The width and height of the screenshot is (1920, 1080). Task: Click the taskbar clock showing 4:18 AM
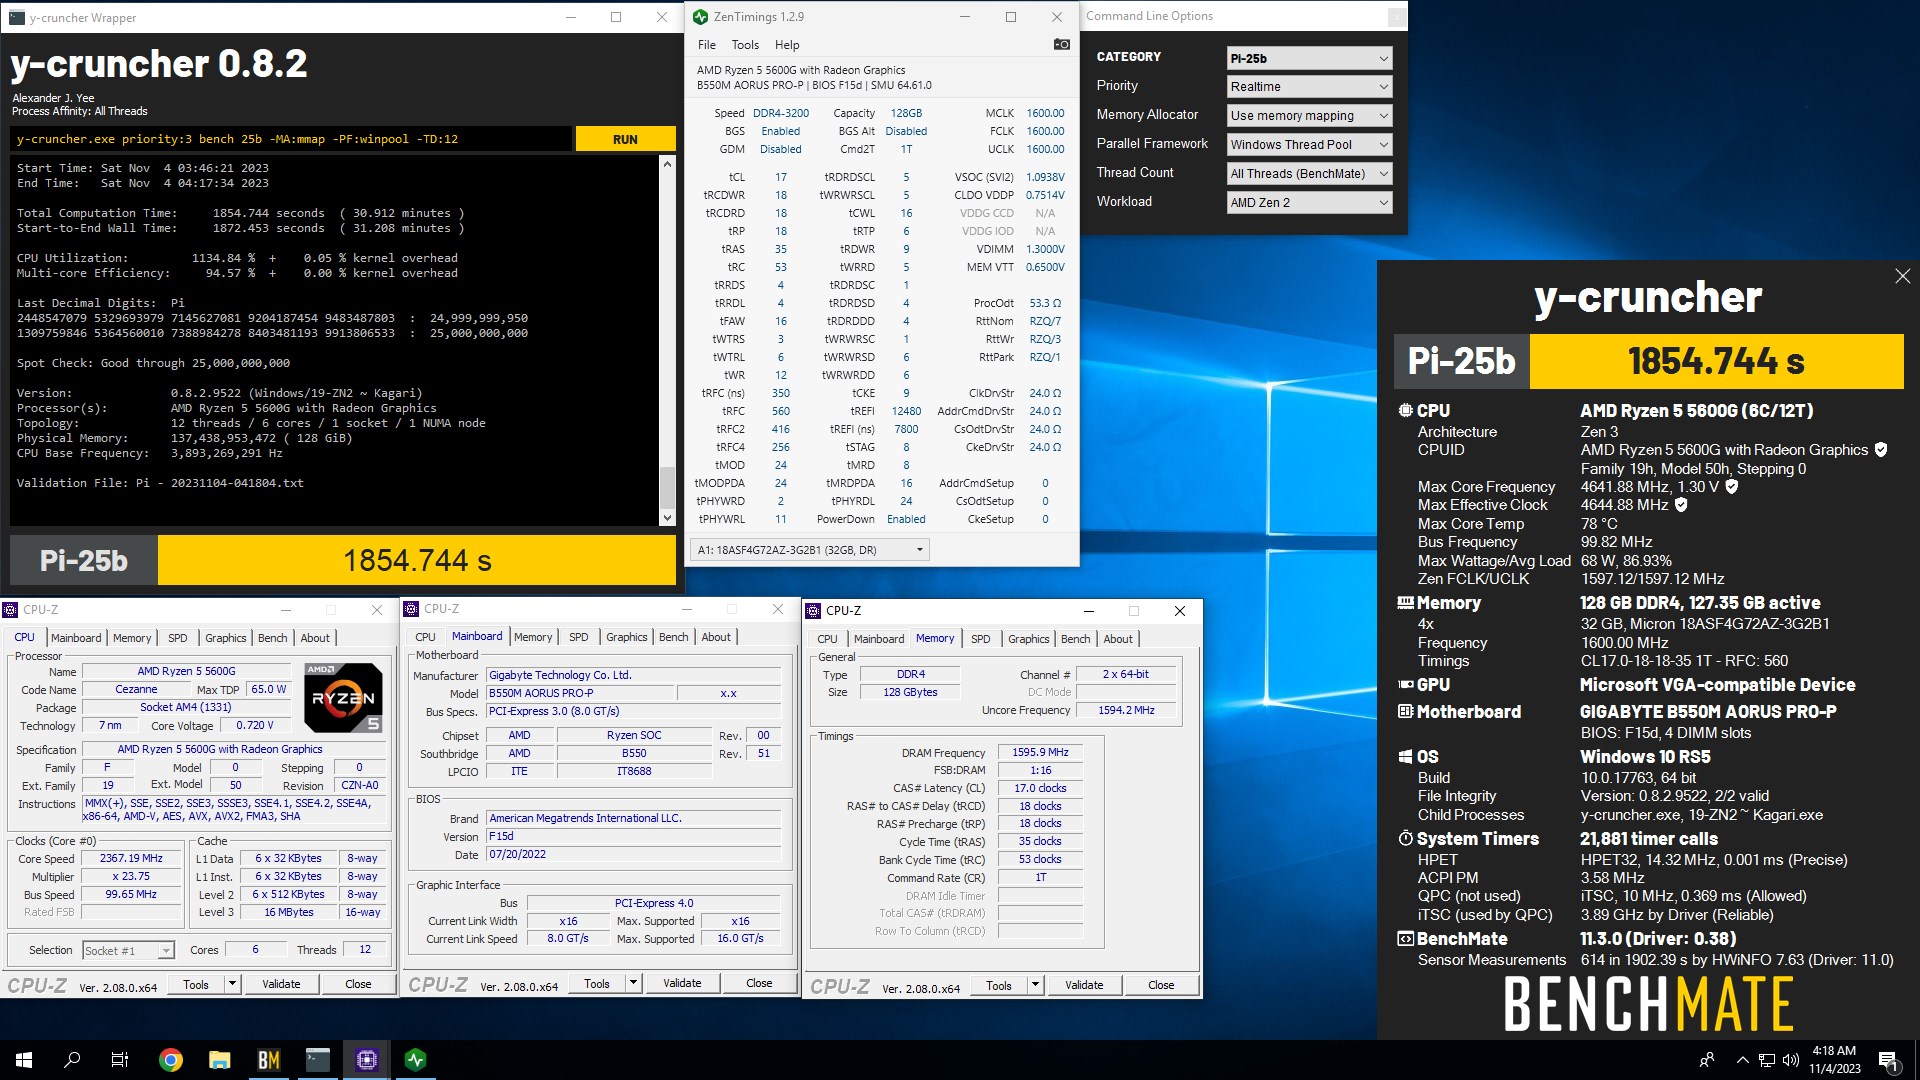(x=1834, y=1060)
